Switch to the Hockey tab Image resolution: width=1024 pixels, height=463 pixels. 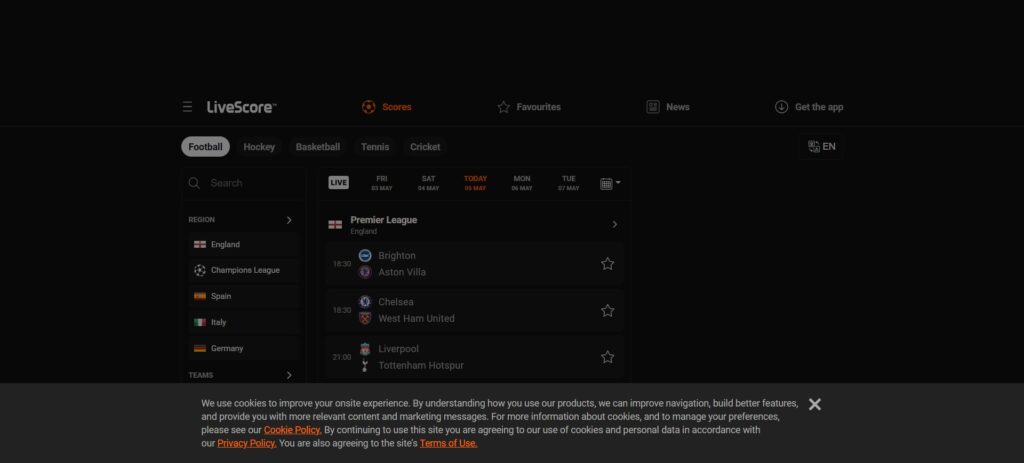[x=259, y=147]
